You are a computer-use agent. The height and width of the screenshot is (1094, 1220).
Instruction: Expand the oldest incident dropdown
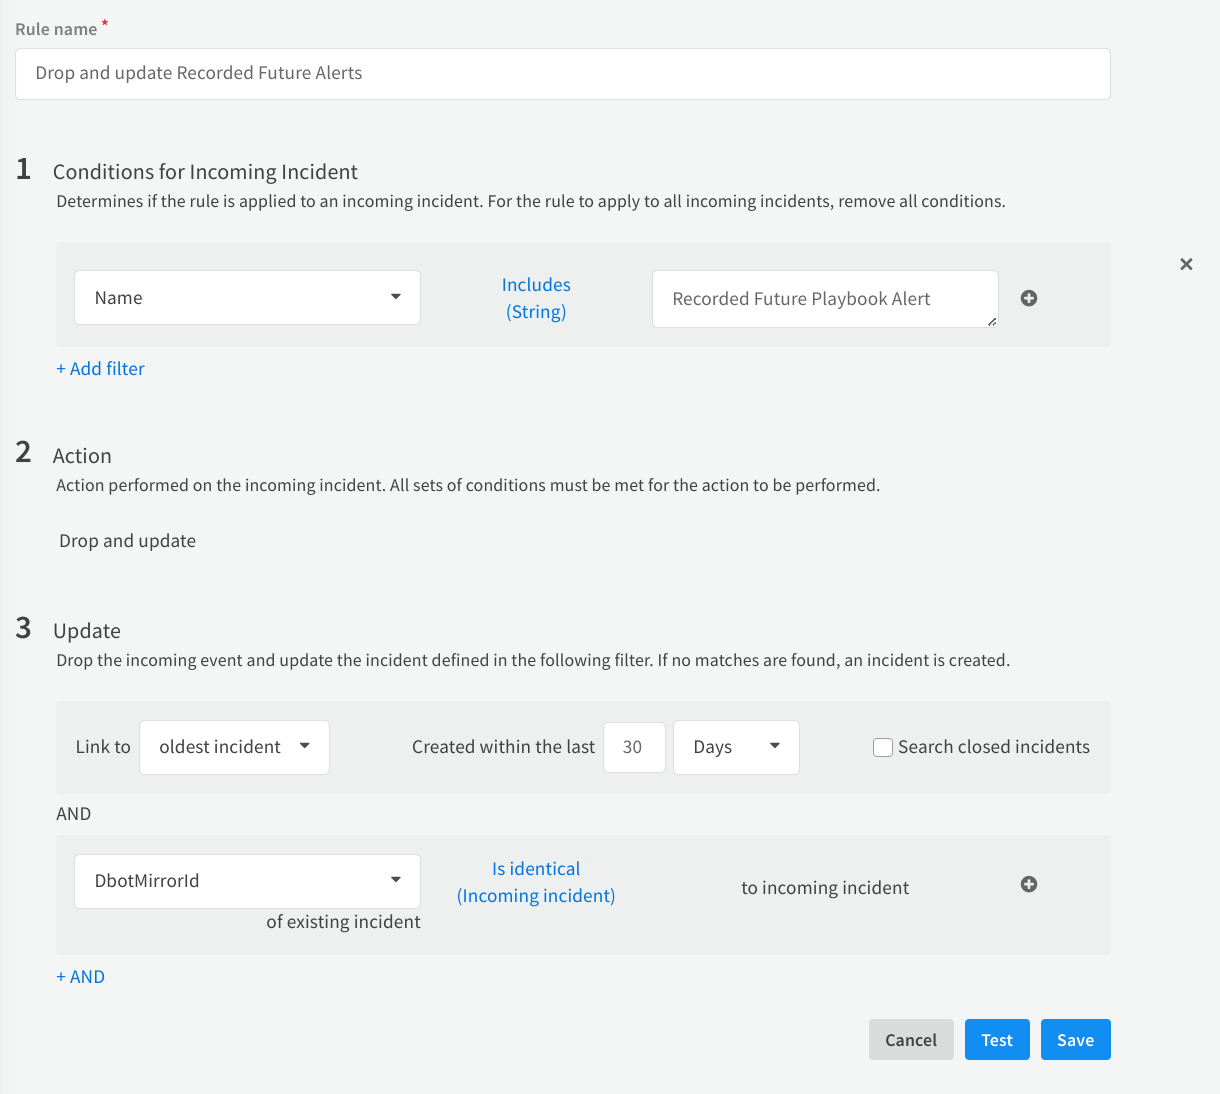tap(234, 747)
